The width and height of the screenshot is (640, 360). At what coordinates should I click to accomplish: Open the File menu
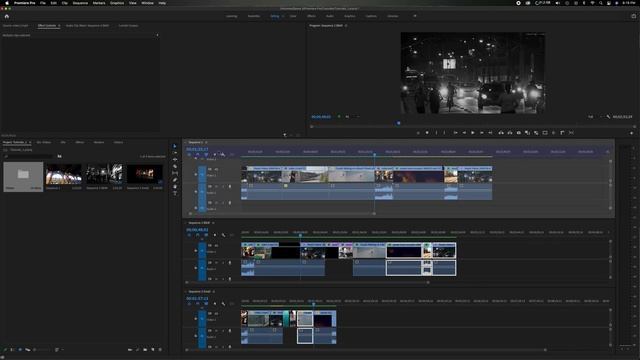(x=43, y=3)
